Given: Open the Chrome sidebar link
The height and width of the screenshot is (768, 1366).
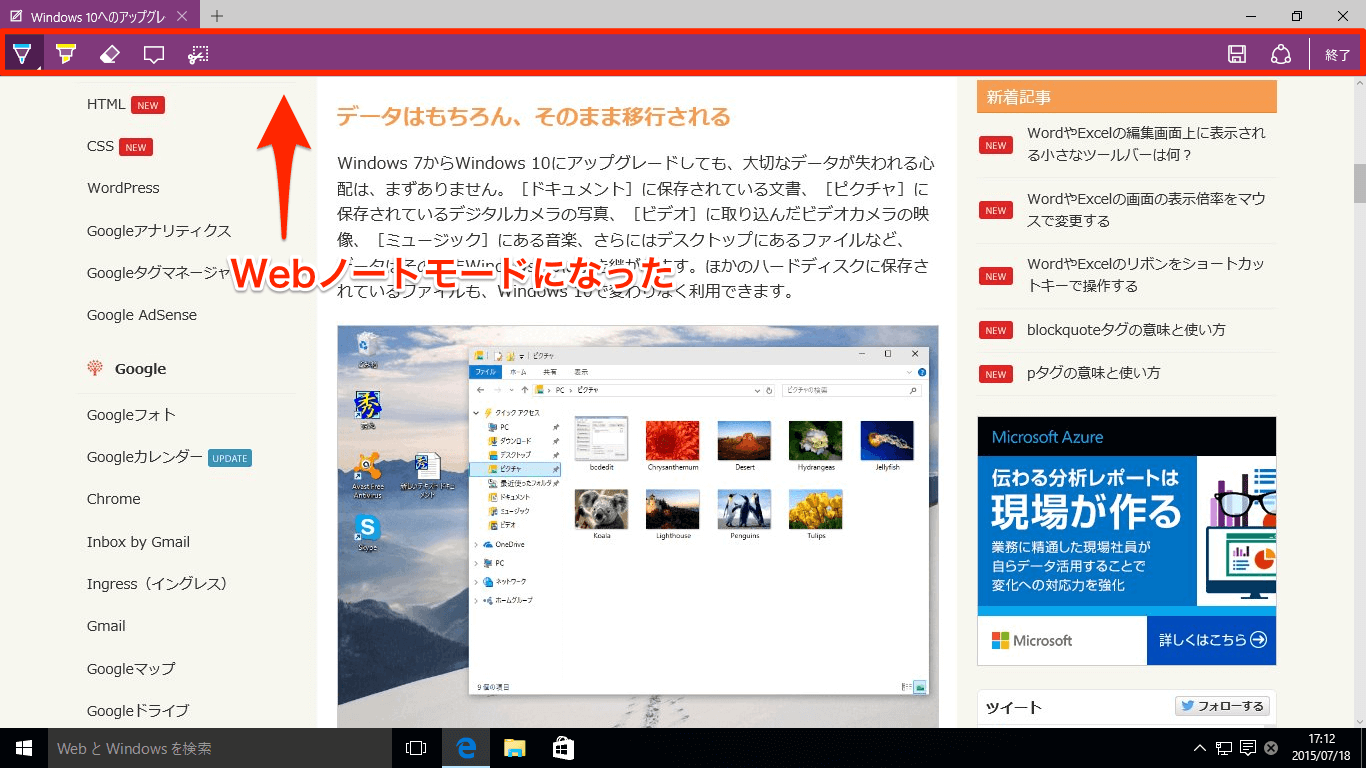Looking at the screenshot, I should point(114,499).
